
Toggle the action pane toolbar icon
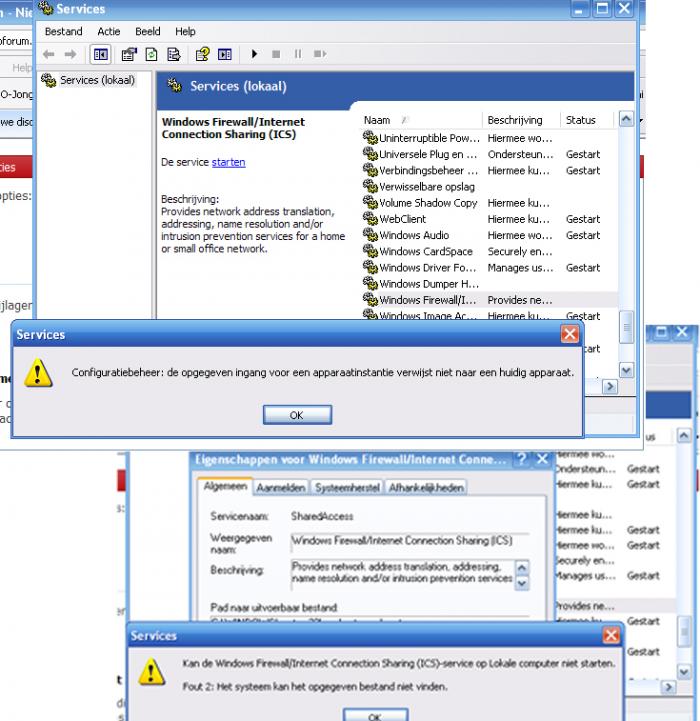click(224, 54)
